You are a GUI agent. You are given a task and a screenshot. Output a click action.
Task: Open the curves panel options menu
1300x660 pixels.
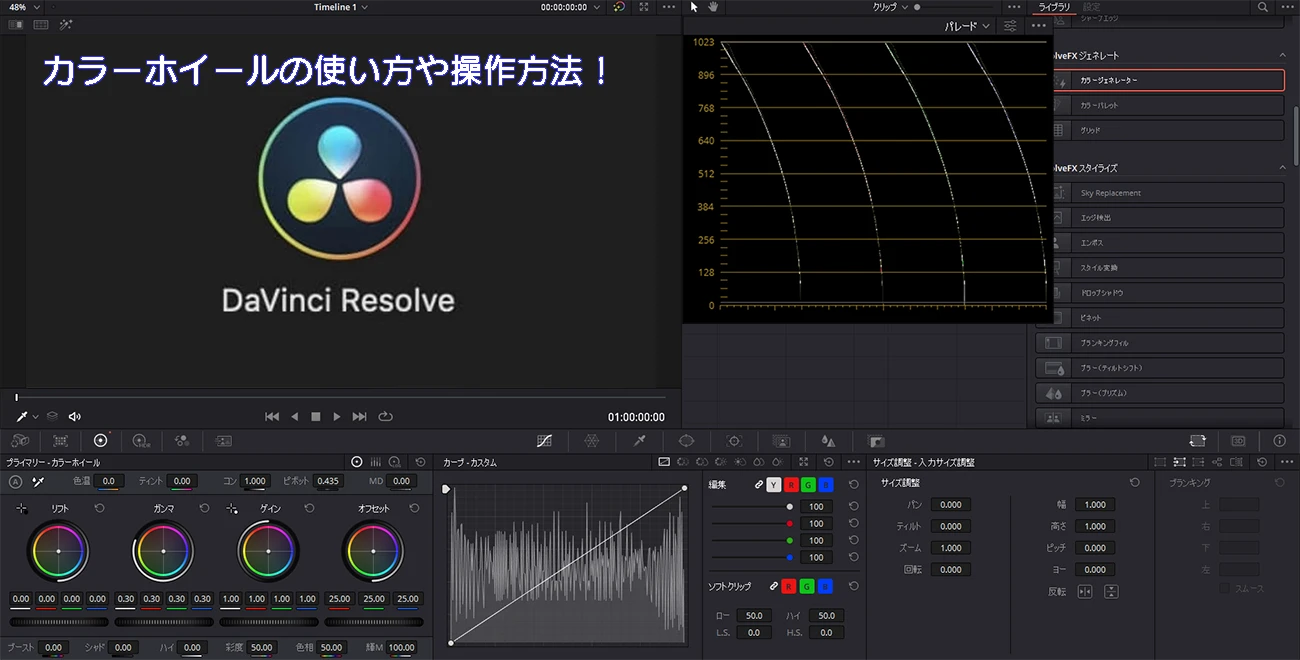(x=853, y=462)
